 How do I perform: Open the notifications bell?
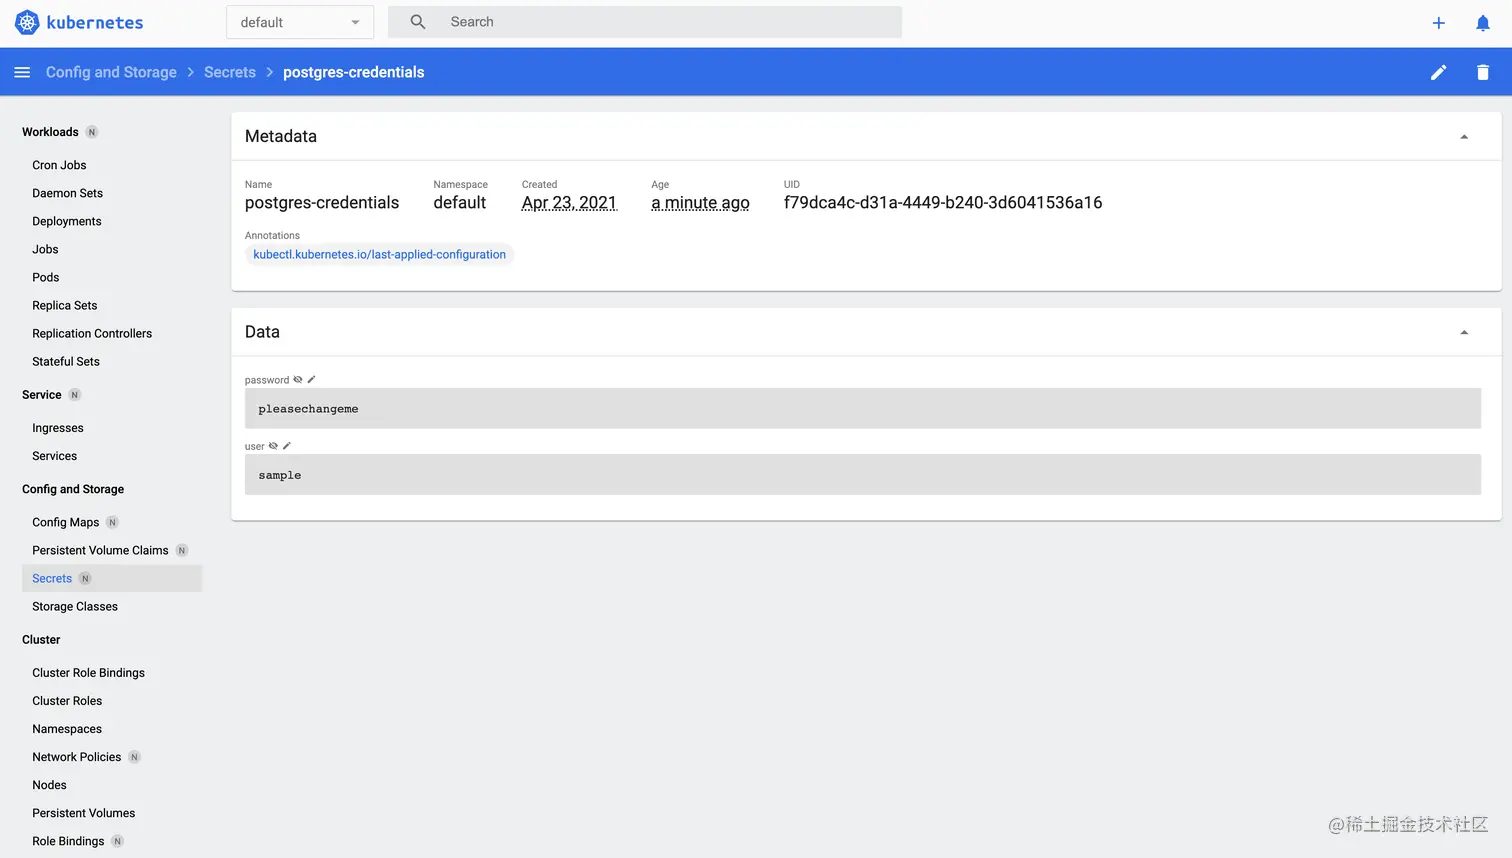pyautogui.click(x=1483, y=23)
